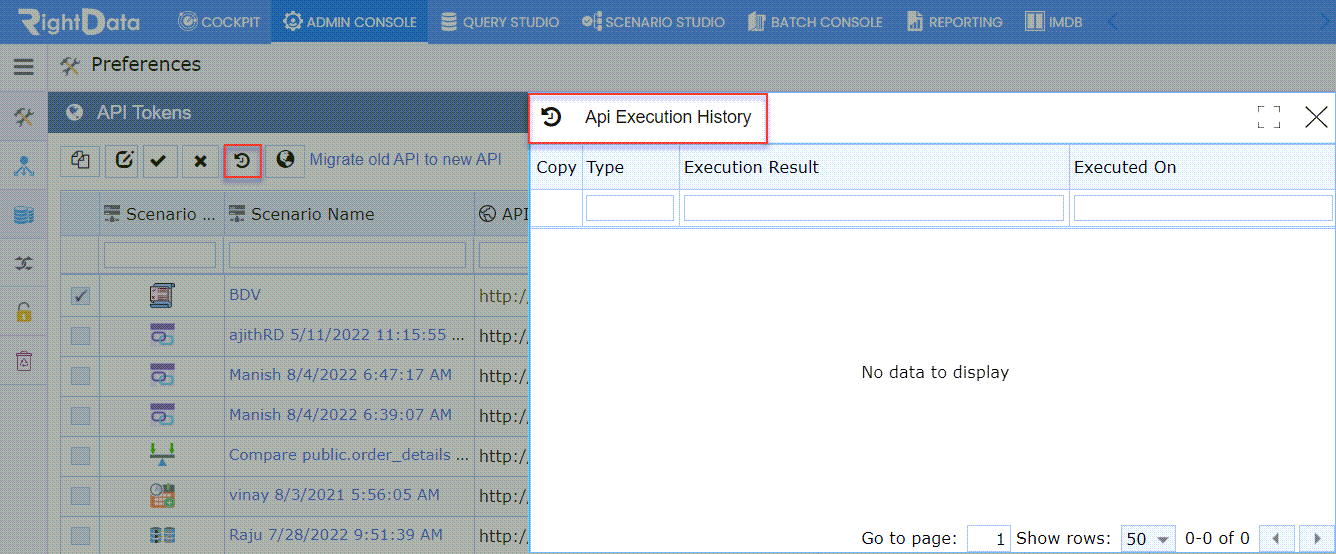
Task: Check the Manish 6:39:07 AM row checkbox
Action: [80, 416]
